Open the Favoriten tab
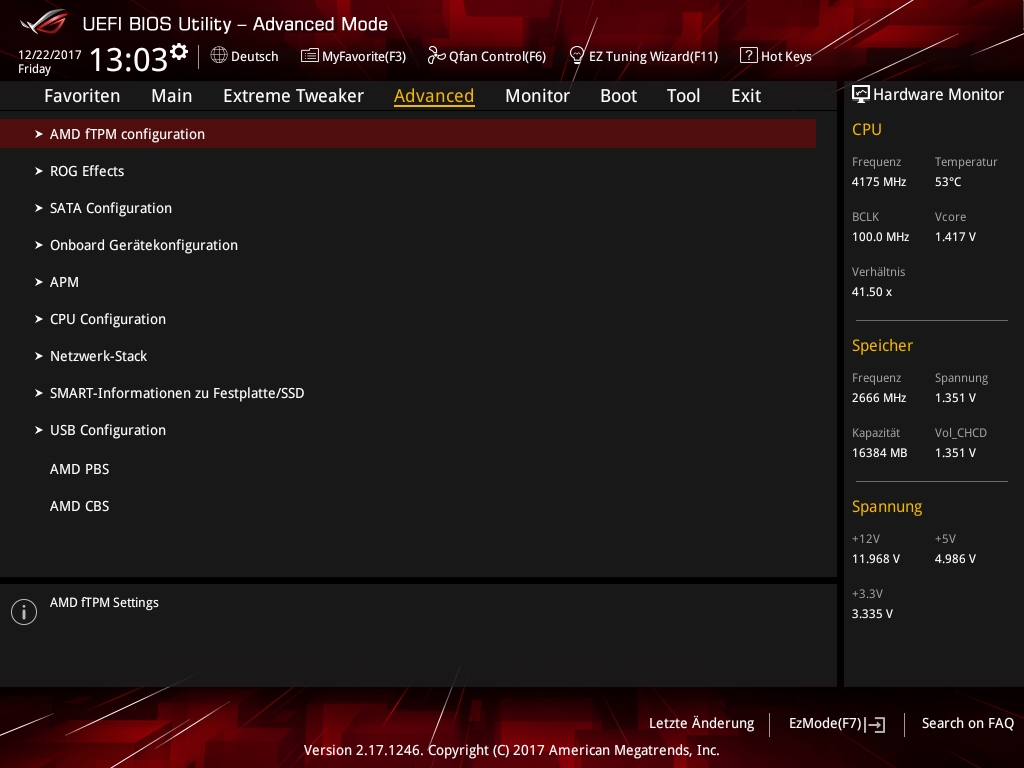Image resolution: width=1024 pixels, height=768 pixels. point(82,96)
